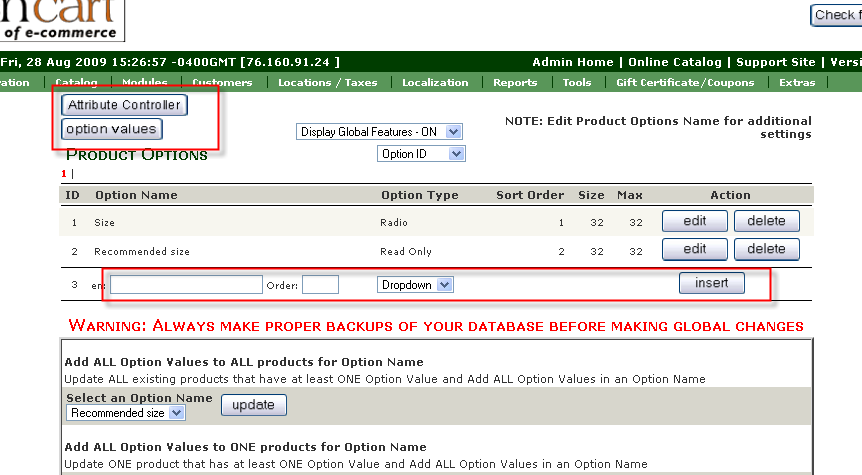Open the Option ID sort dropdown
862x475 pixels.
[421, 154]
